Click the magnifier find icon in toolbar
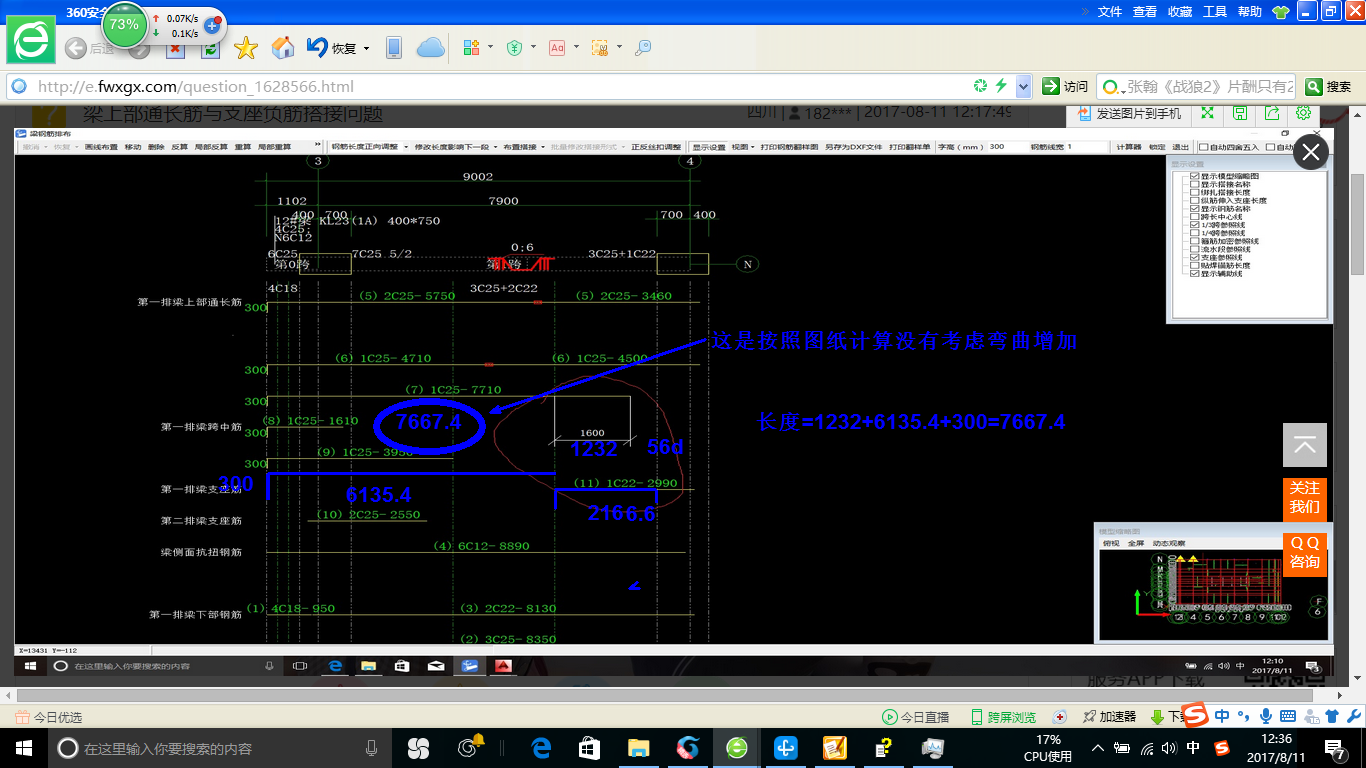This screenshot has height=768, width=1366. tap(643, 47)
